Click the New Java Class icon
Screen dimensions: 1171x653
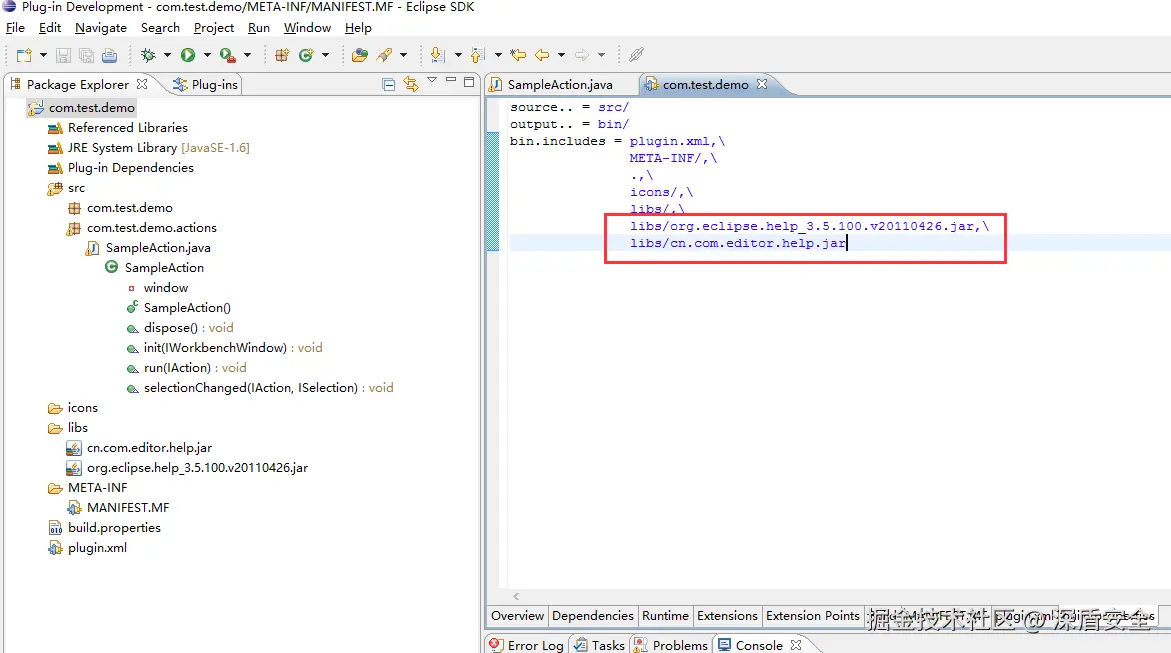[x=306, y=55]
